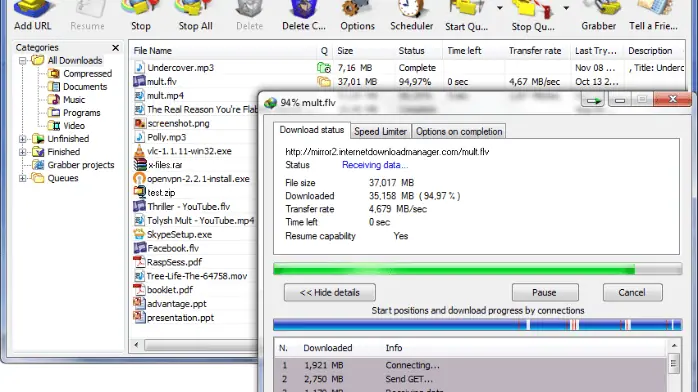Close the Categories panel
This screenshot has width=698, height=392.
pos(115,48)
